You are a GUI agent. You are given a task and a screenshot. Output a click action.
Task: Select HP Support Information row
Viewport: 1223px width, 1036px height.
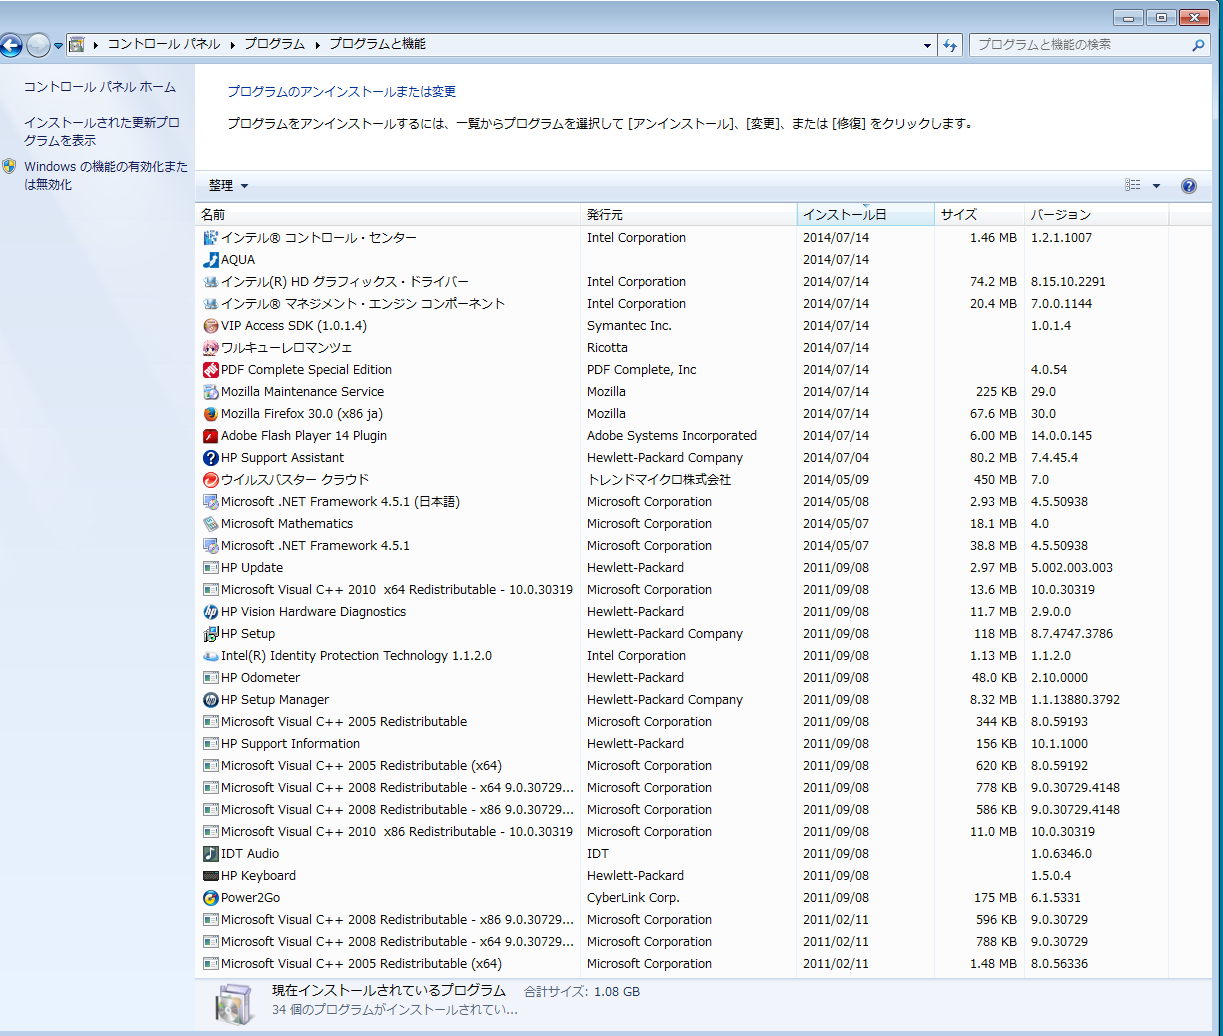point(682,744)
